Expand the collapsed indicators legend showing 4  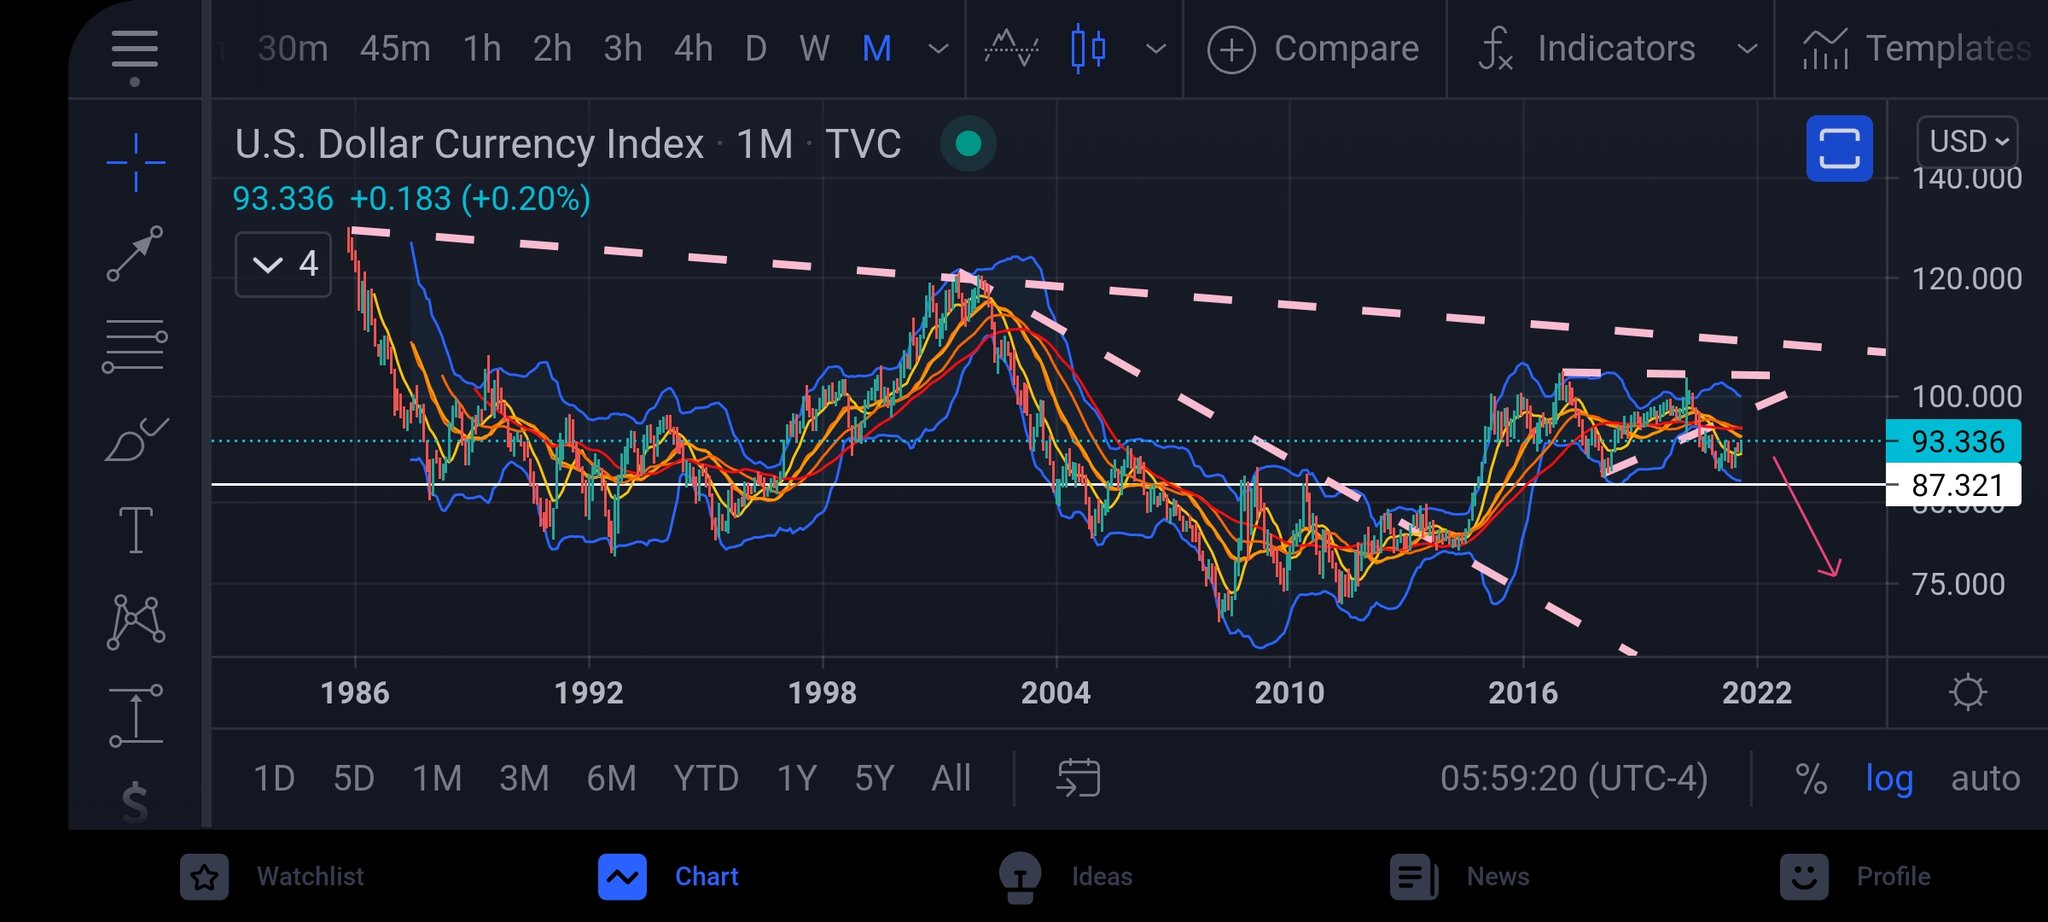click(283, 264)
